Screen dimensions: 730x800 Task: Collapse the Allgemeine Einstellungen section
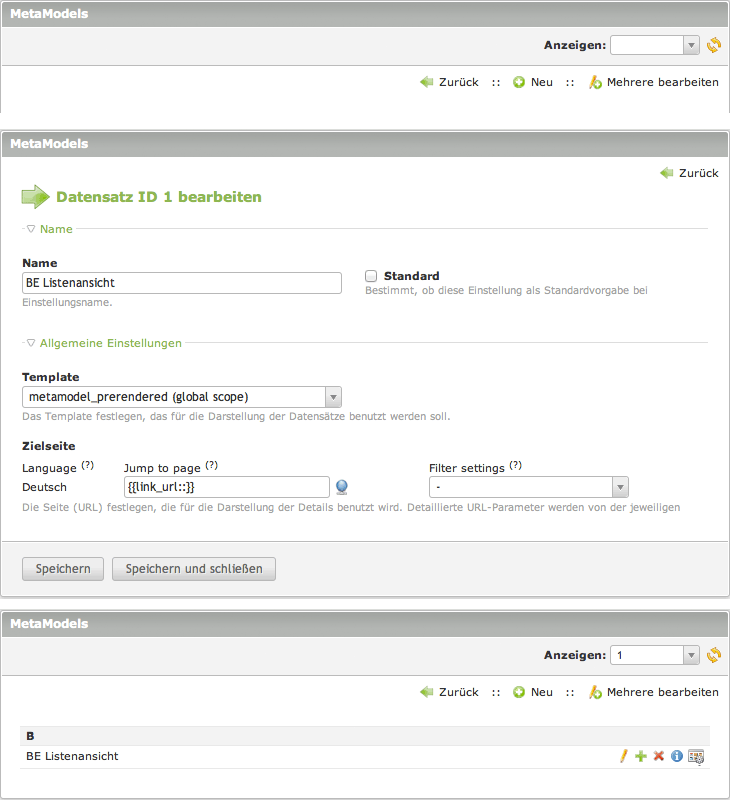103,343
